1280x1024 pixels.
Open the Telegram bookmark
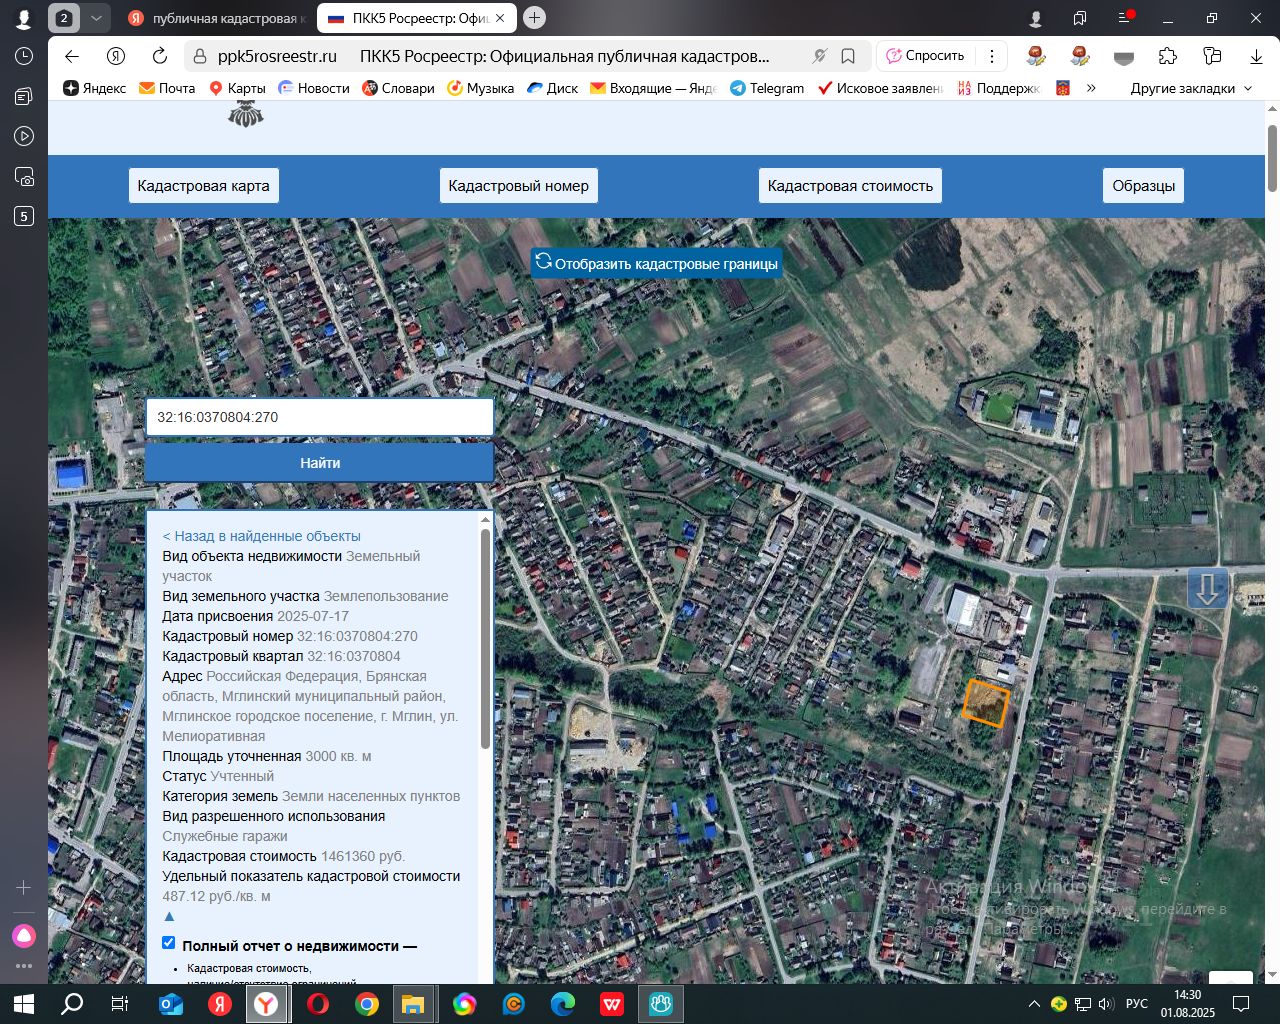coord(767,88)
